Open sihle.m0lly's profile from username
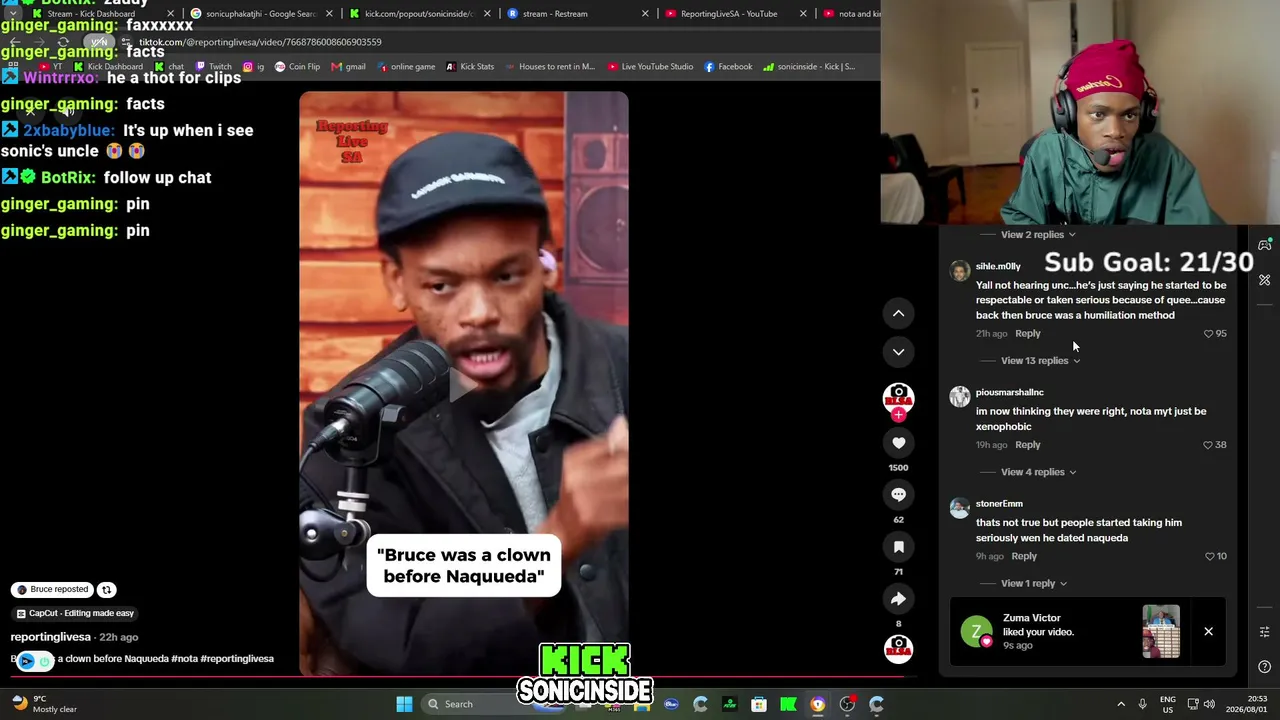This screenshot has width=1280, height=720. (x=998, y=267)
